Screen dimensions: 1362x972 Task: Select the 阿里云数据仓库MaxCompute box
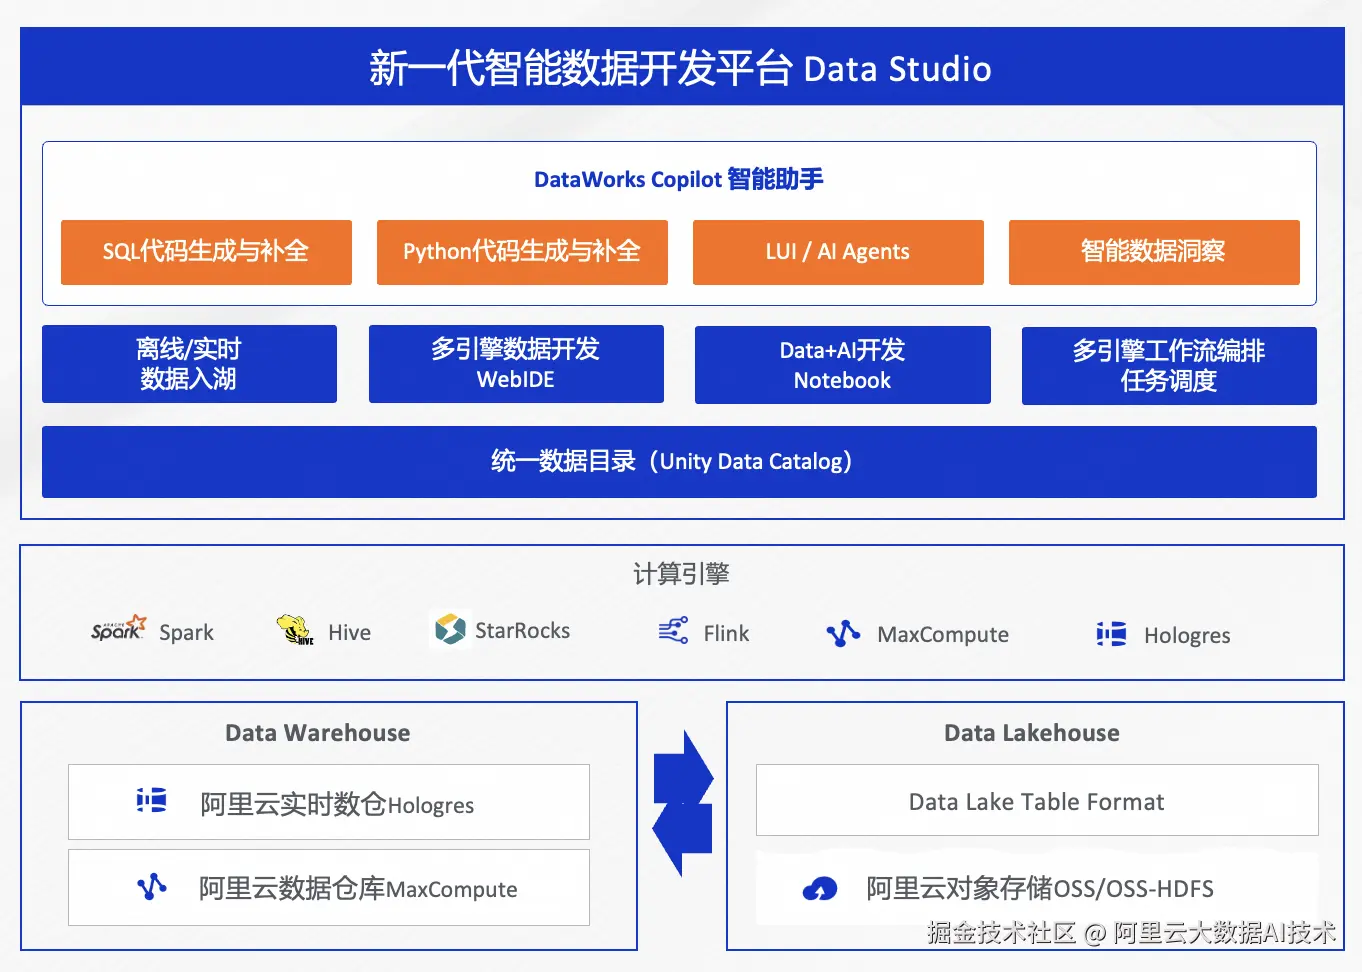[329, 888]
